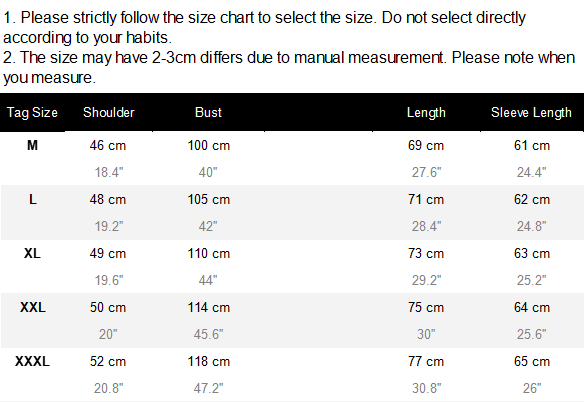Screen dimensions: 584x403
Task: Click the Tag Size column header
Action: (x=32, y=112)
